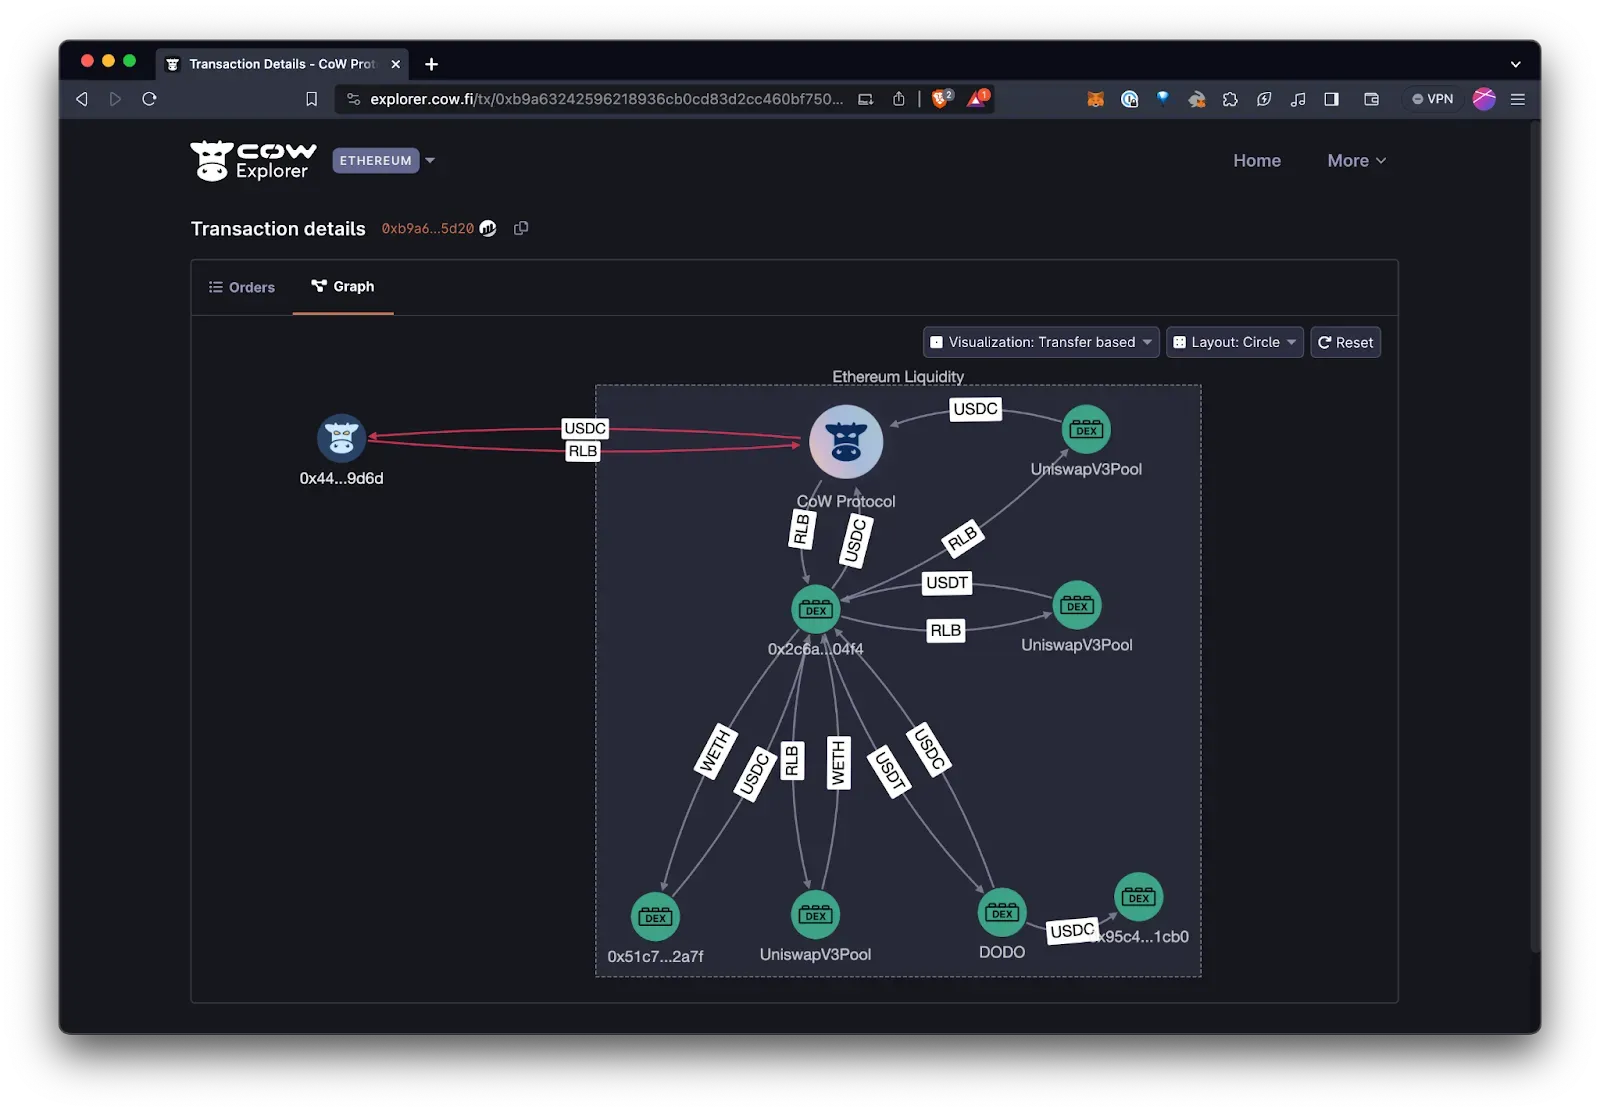Go to the Home link
Image resolution: width=1600 pixels, height=1112 pixels.
pyautogui.click(x=1256, y=161)
